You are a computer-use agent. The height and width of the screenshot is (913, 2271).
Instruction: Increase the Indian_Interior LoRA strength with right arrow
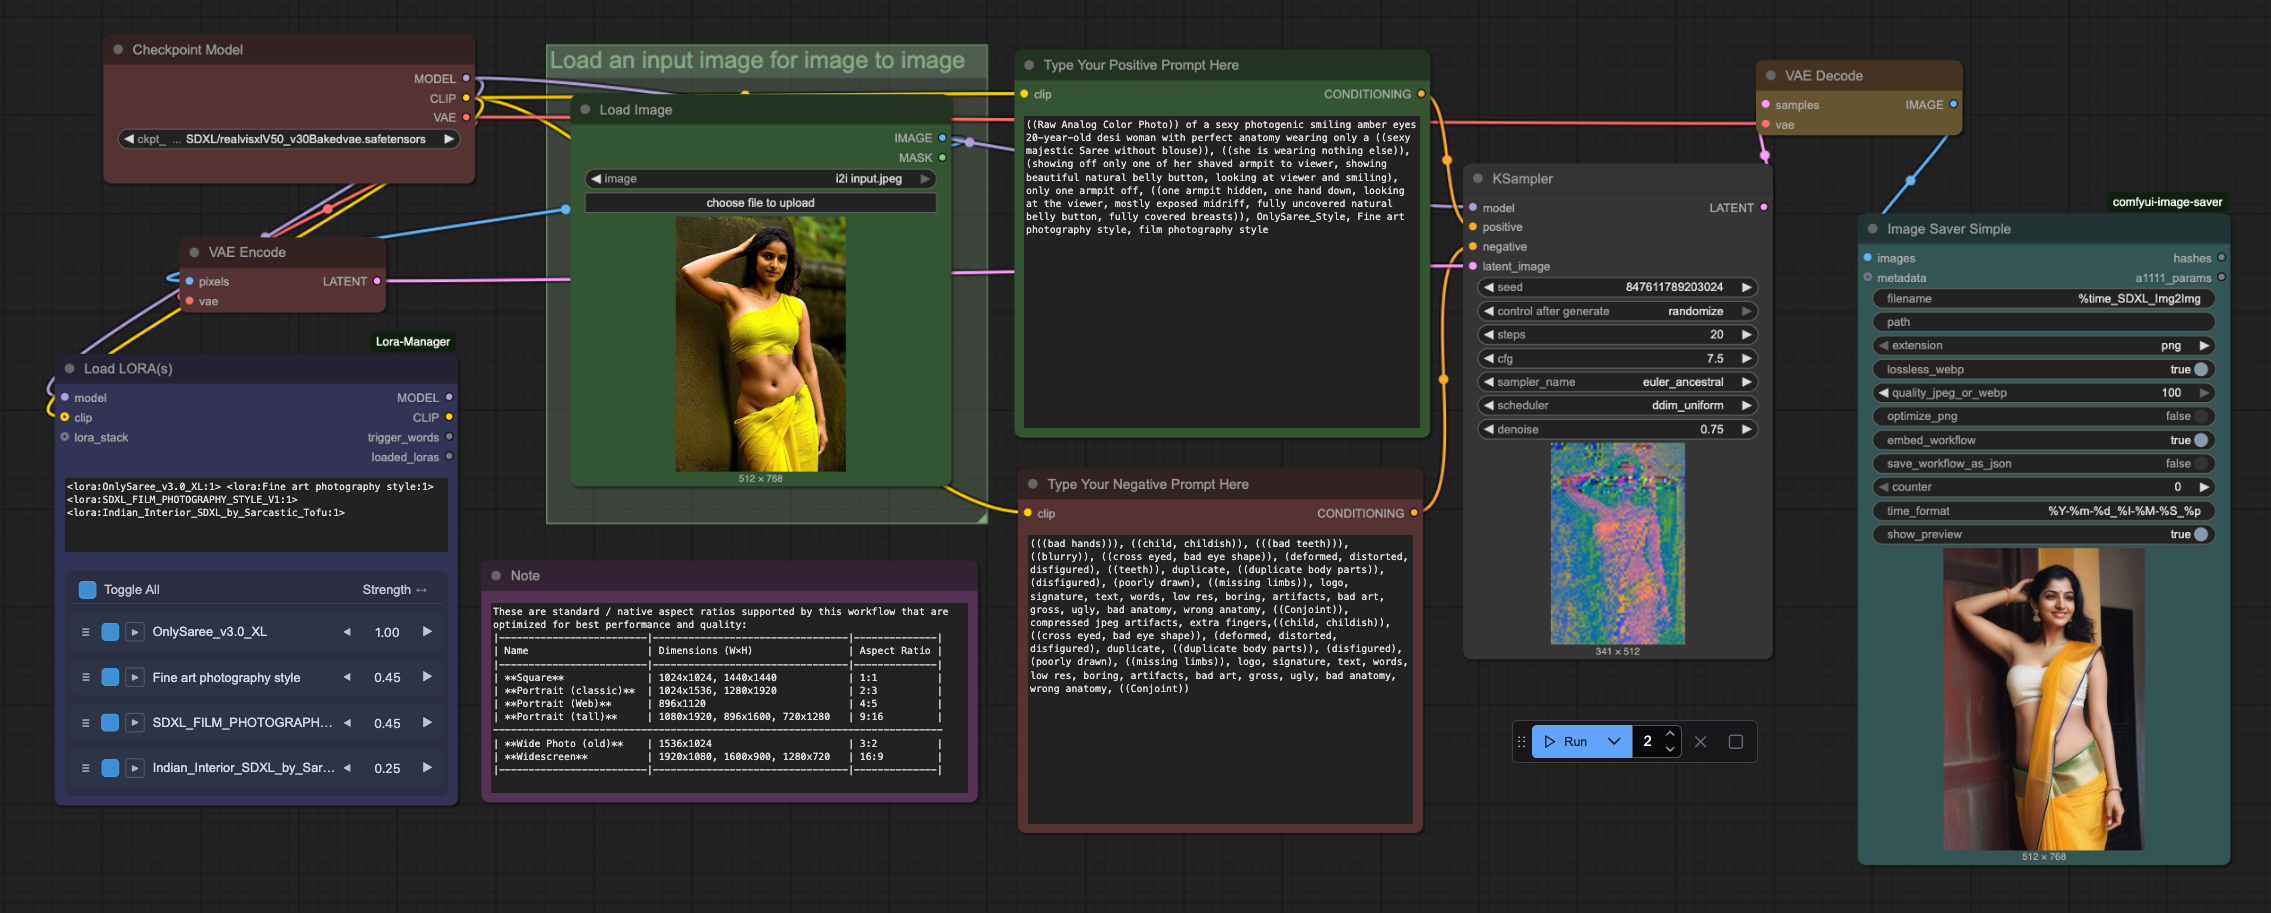point(427,768)
